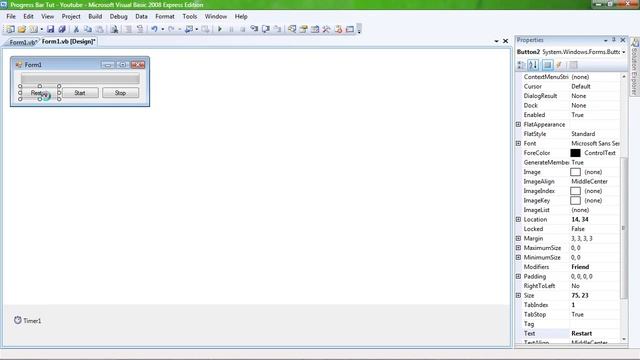Show Events with the lightning bolt icon
The width and height of the screenshot is (640, 360).
(559, 65)
